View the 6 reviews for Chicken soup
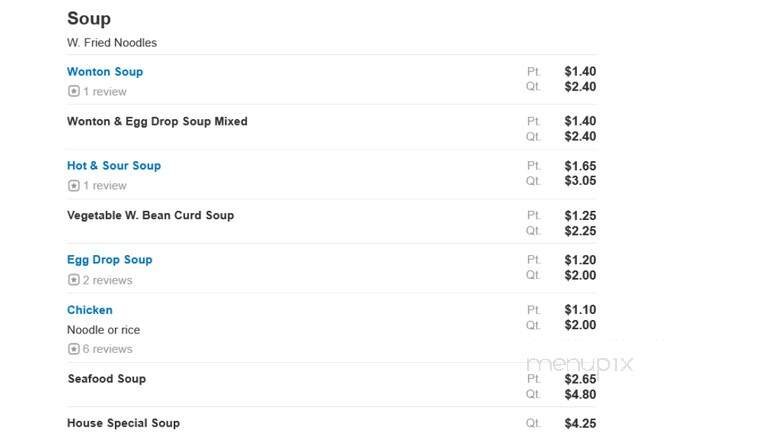Image resolution: width=759 pixels, height=447 pixels. tap(107, 349)
